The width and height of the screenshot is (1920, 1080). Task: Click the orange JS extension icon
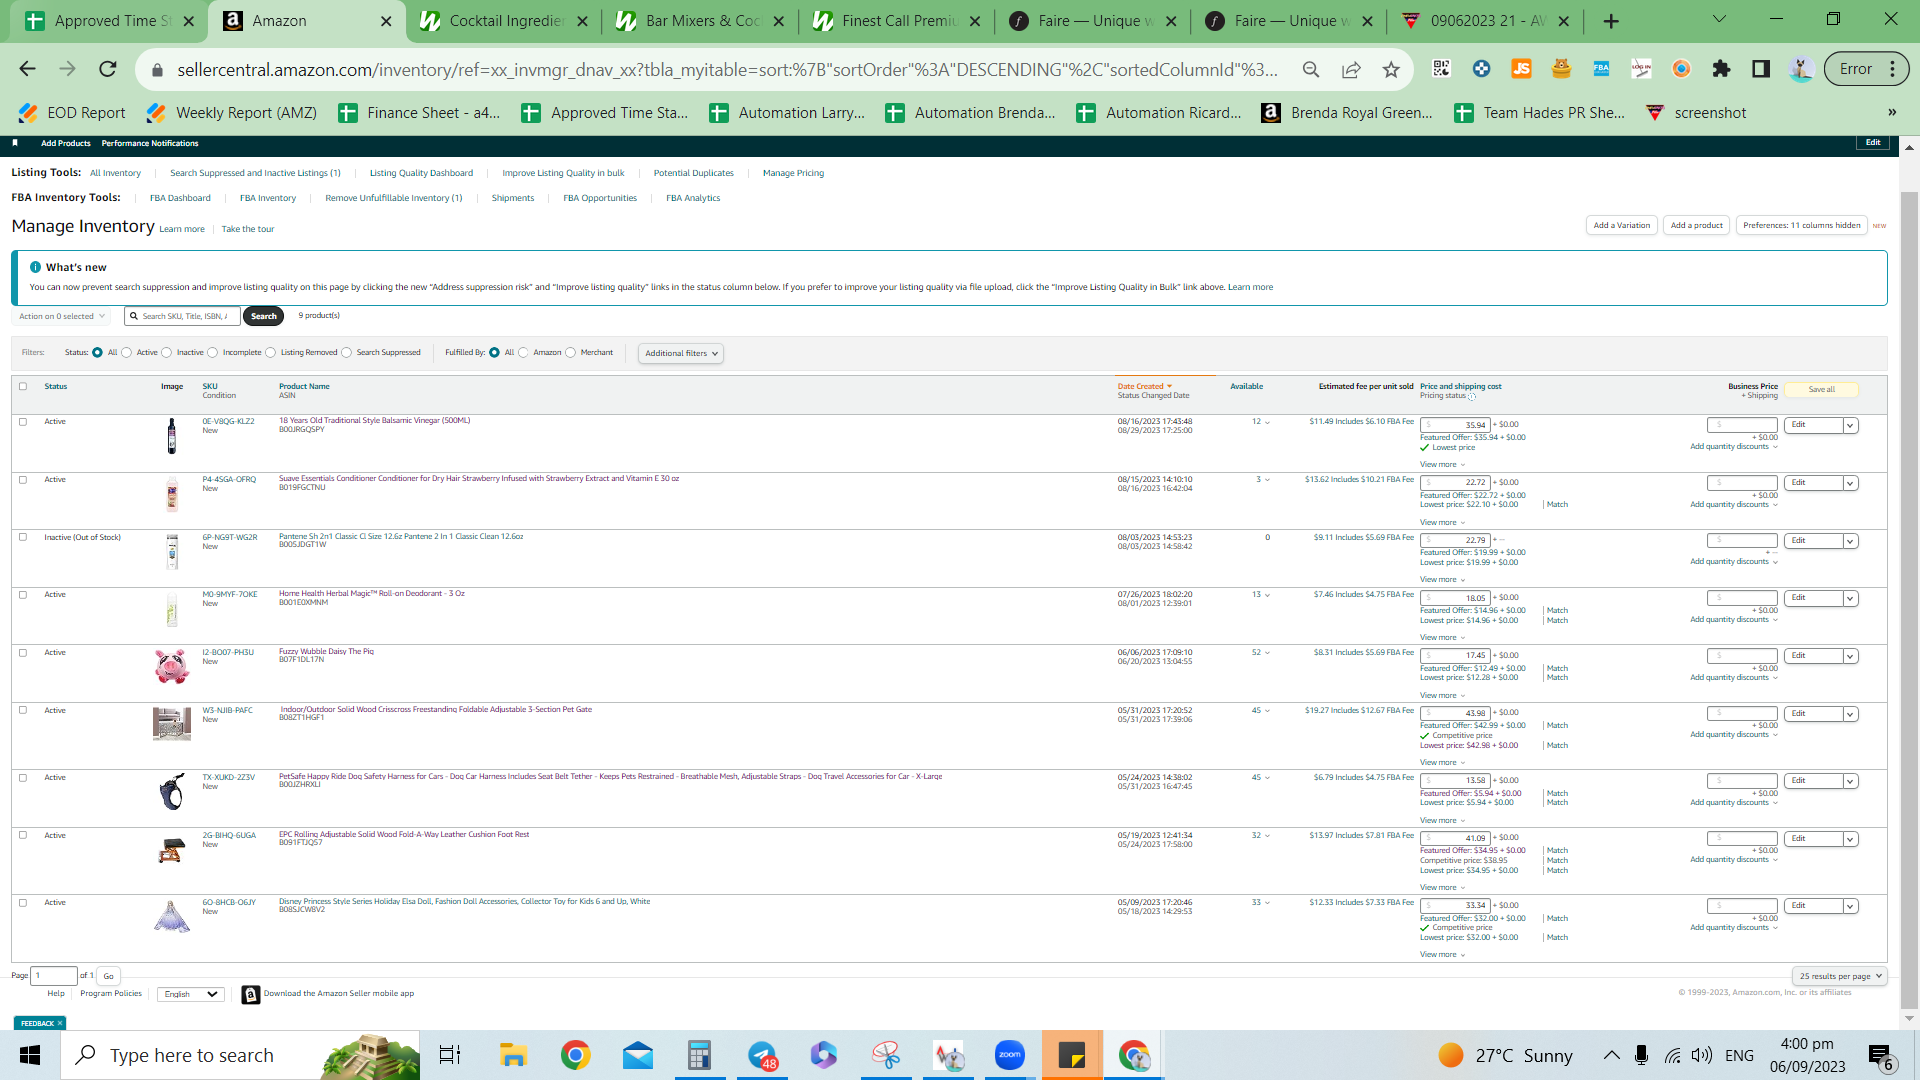pos(1521,69)
